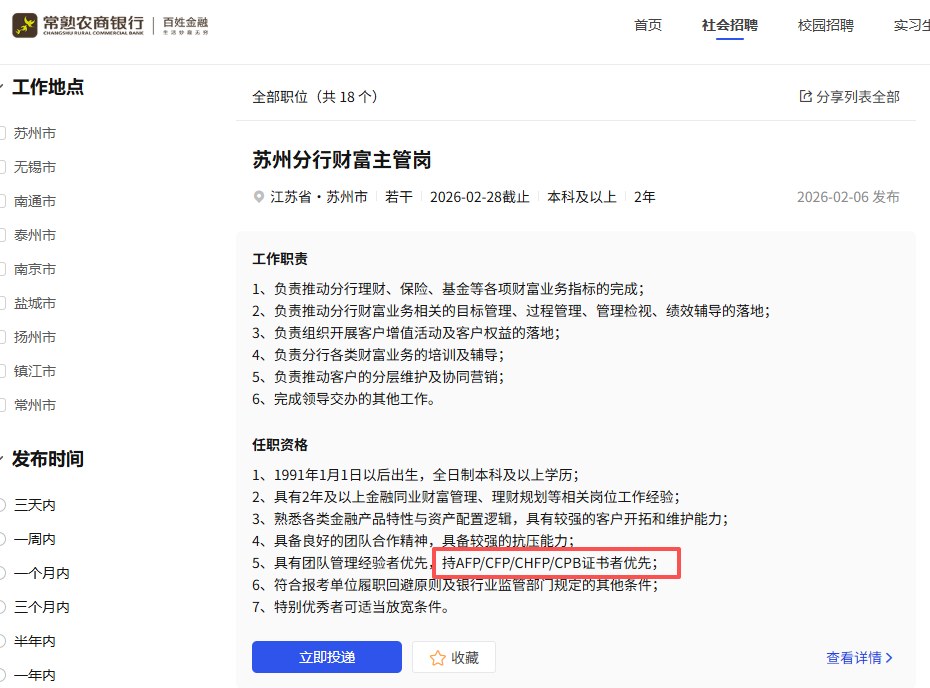Click the share icon beside 分享列表全部
Screen dimensions: 930x688
coord(805,96)
